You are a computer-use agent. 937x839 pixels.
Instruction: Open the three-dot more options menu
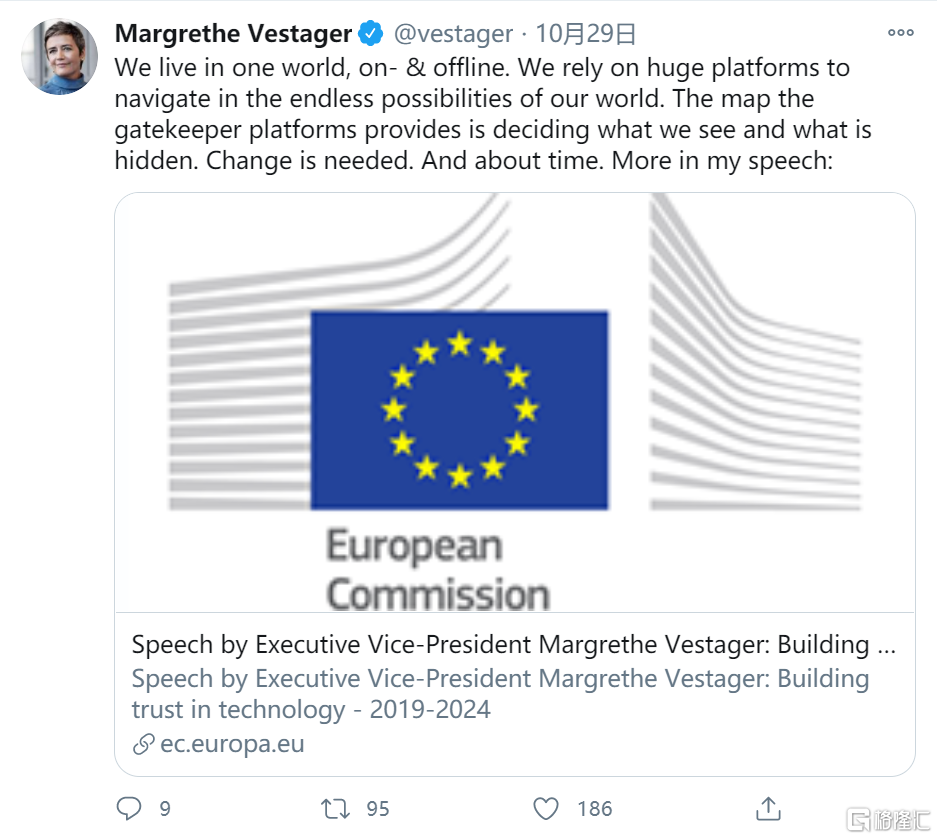click(x=900, y=33)
